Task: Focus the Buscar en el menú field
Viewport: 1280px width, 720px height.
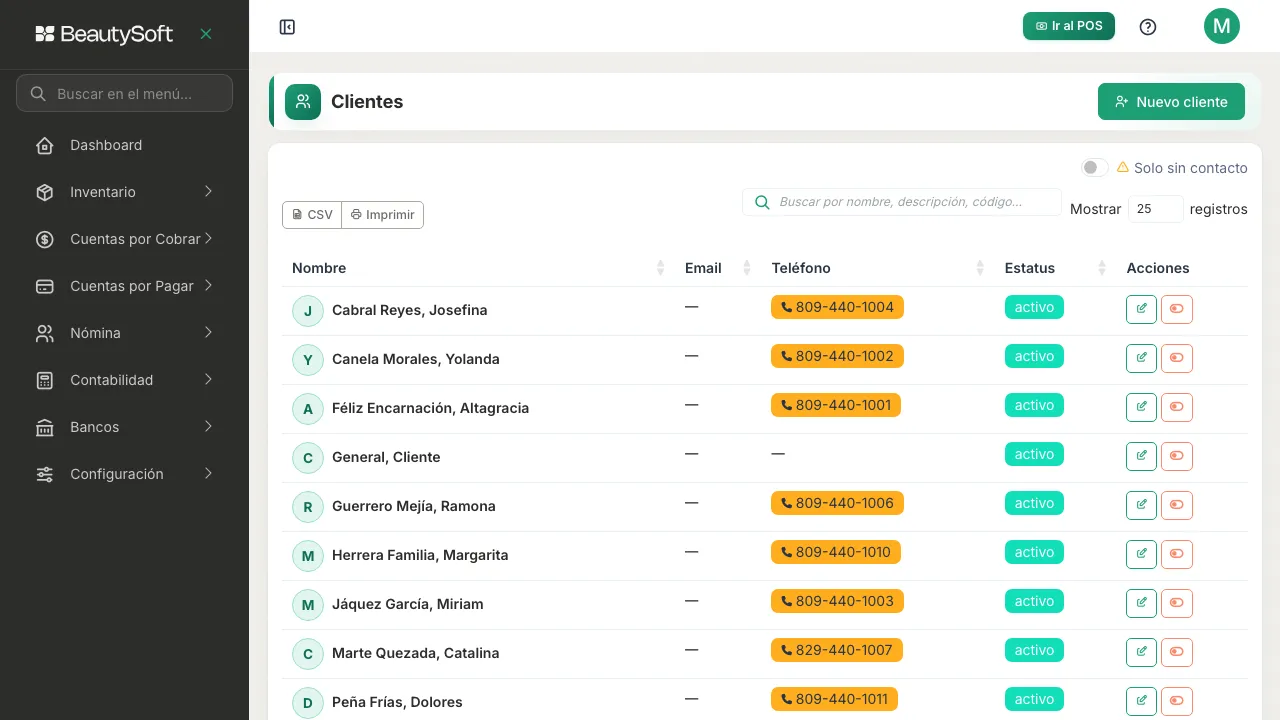Action: click(x=124, y=93)
